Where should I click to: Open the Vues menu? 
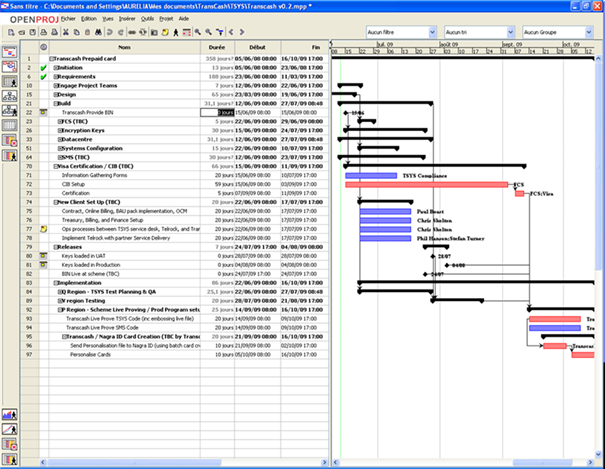pos(108,19)
